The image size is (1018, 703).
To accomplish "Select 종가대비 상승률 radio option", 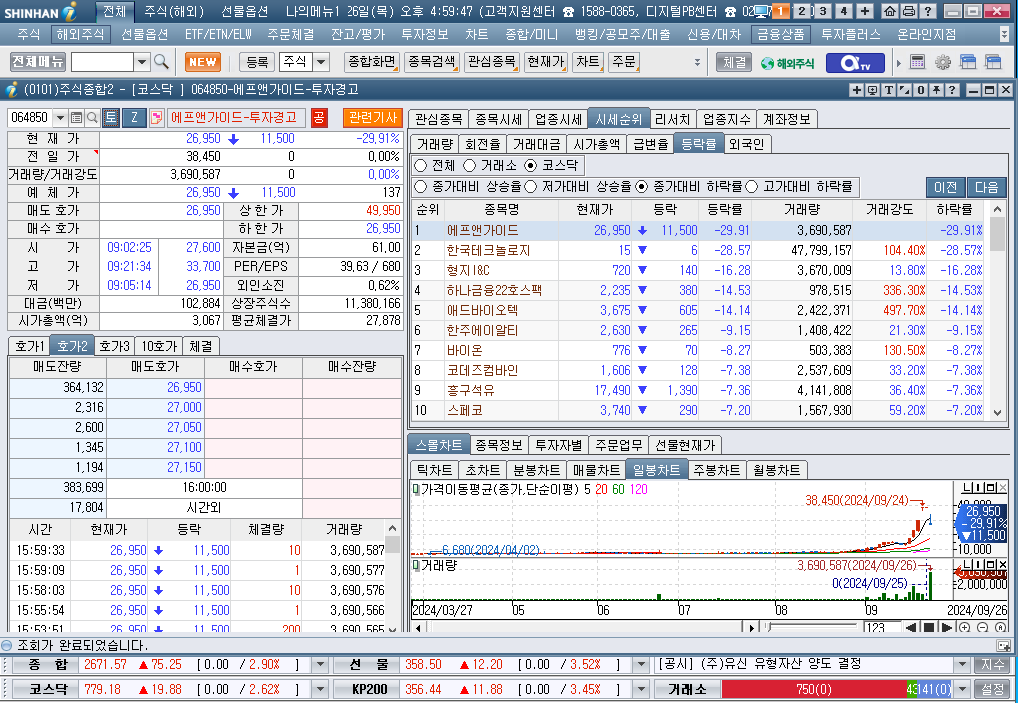I will coord(421,187).
